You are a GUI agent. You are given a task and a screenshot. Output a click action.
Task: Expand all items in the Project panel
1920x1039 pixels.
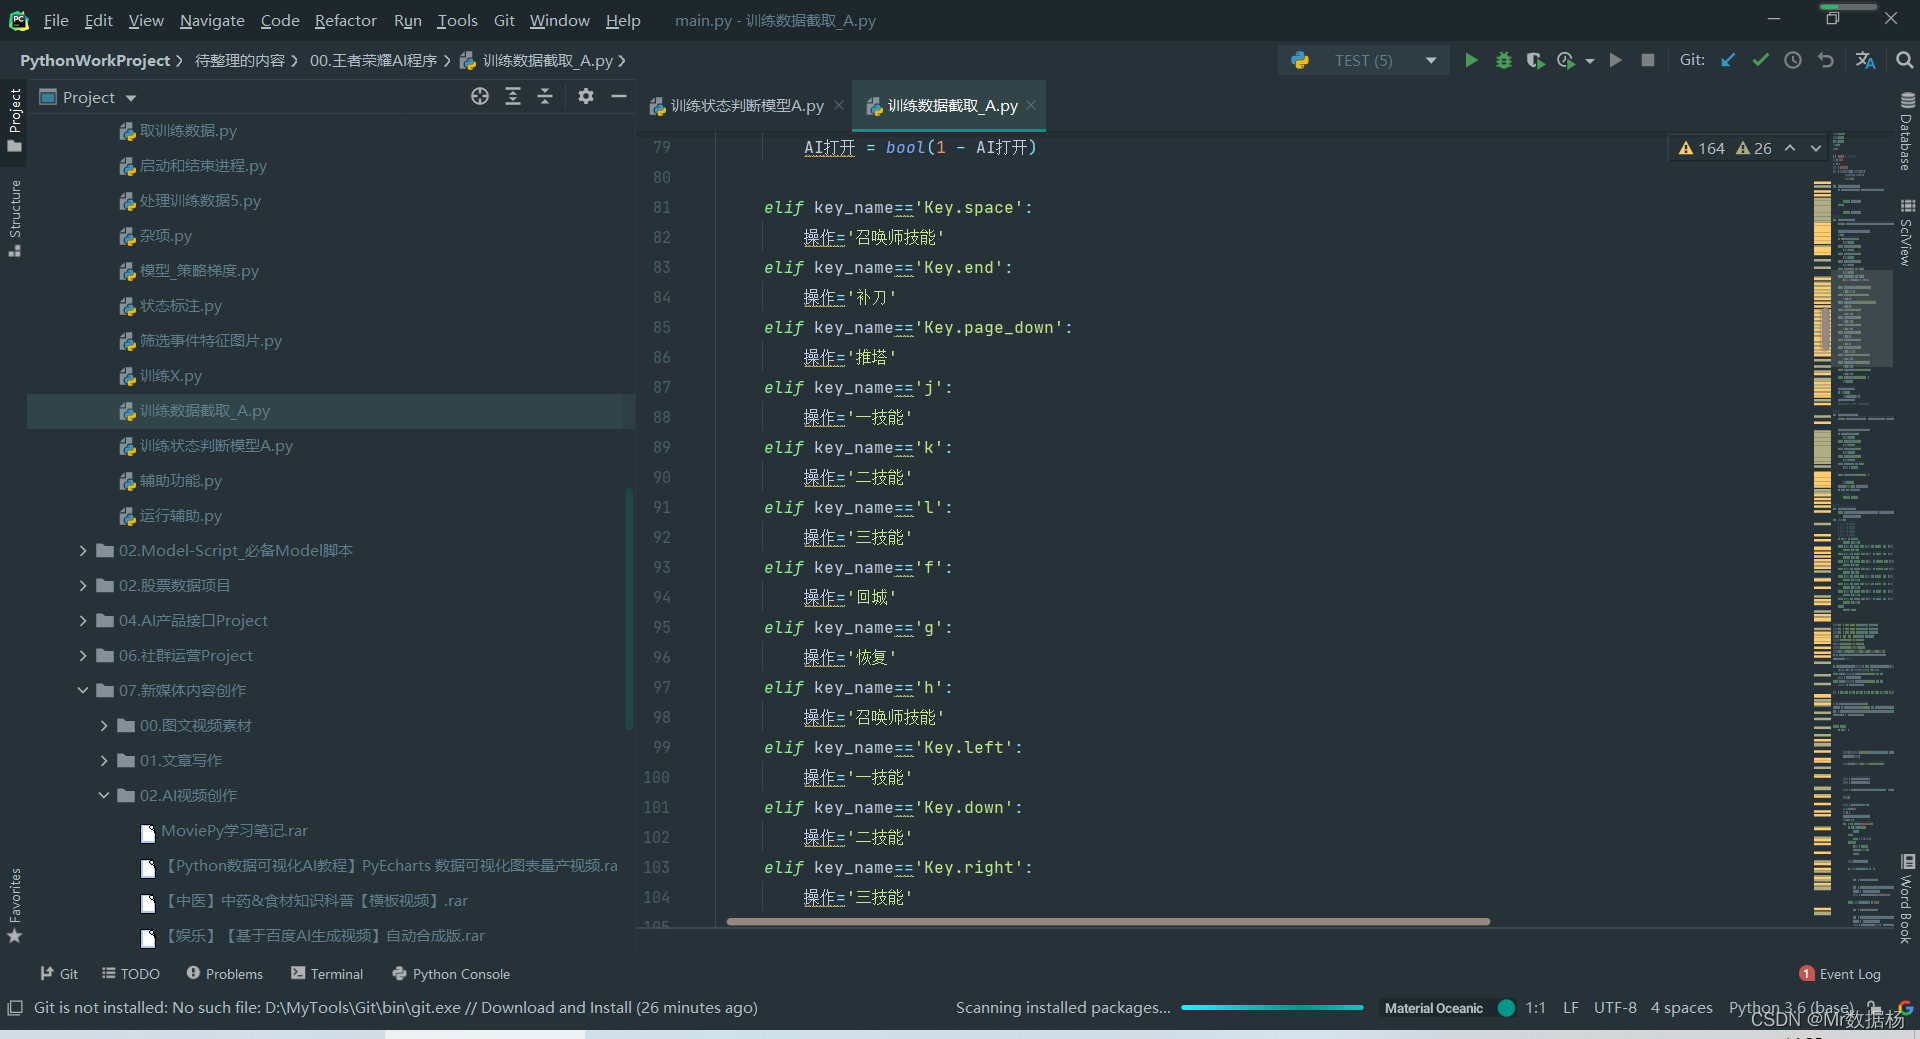point(513,96)
